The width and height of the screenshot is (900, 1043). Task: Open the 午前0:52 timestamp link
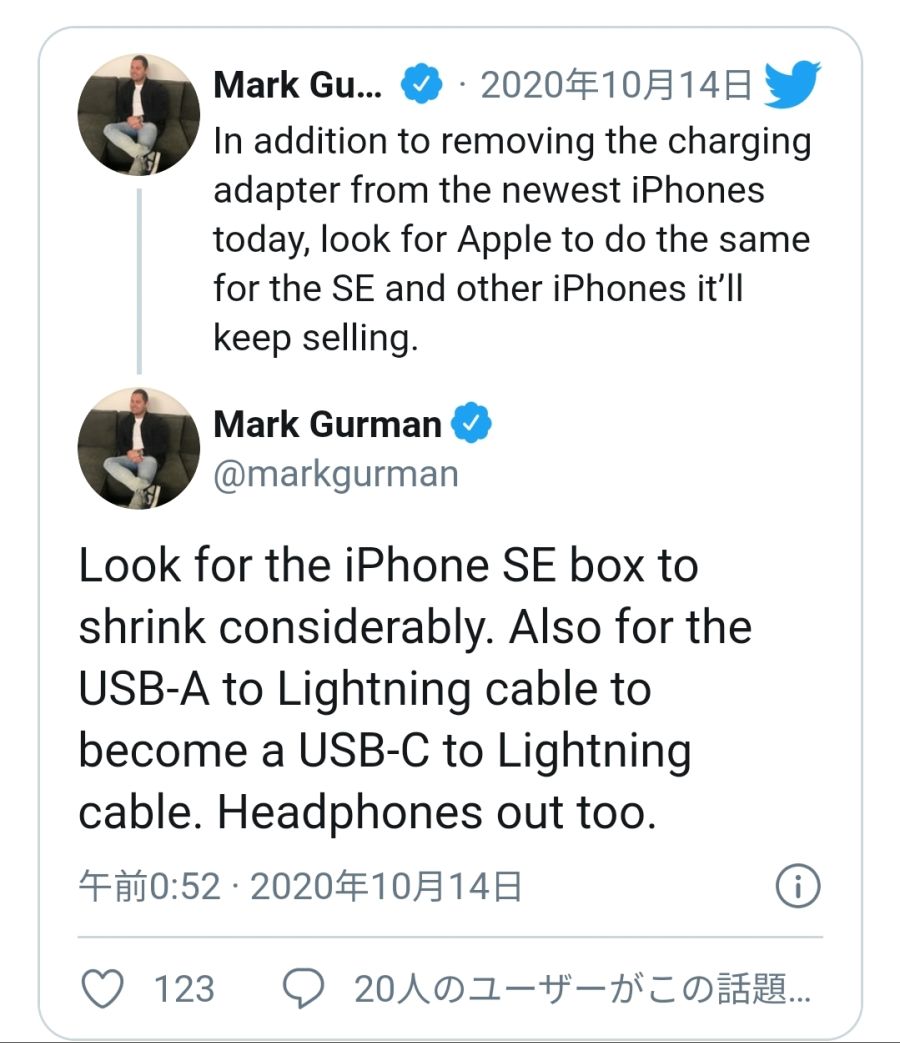pyautogui.click(x=149, y=886)
